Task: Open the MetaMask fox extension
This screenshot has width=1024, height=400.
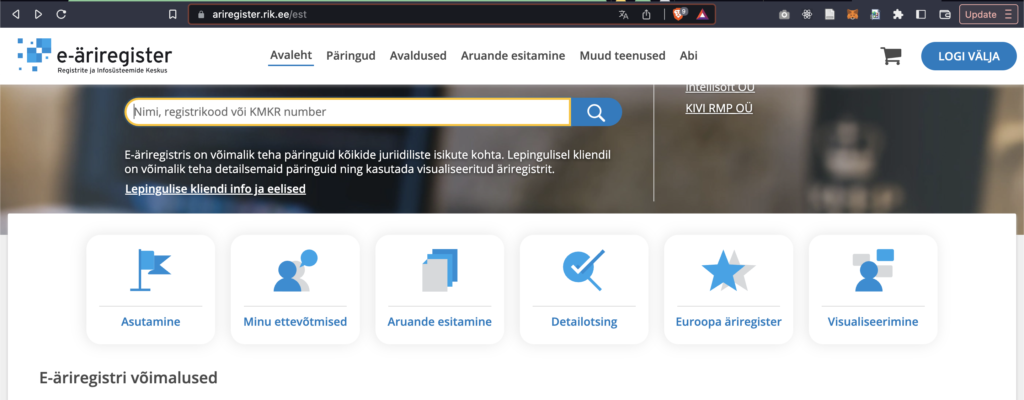Action: point(852,14)
